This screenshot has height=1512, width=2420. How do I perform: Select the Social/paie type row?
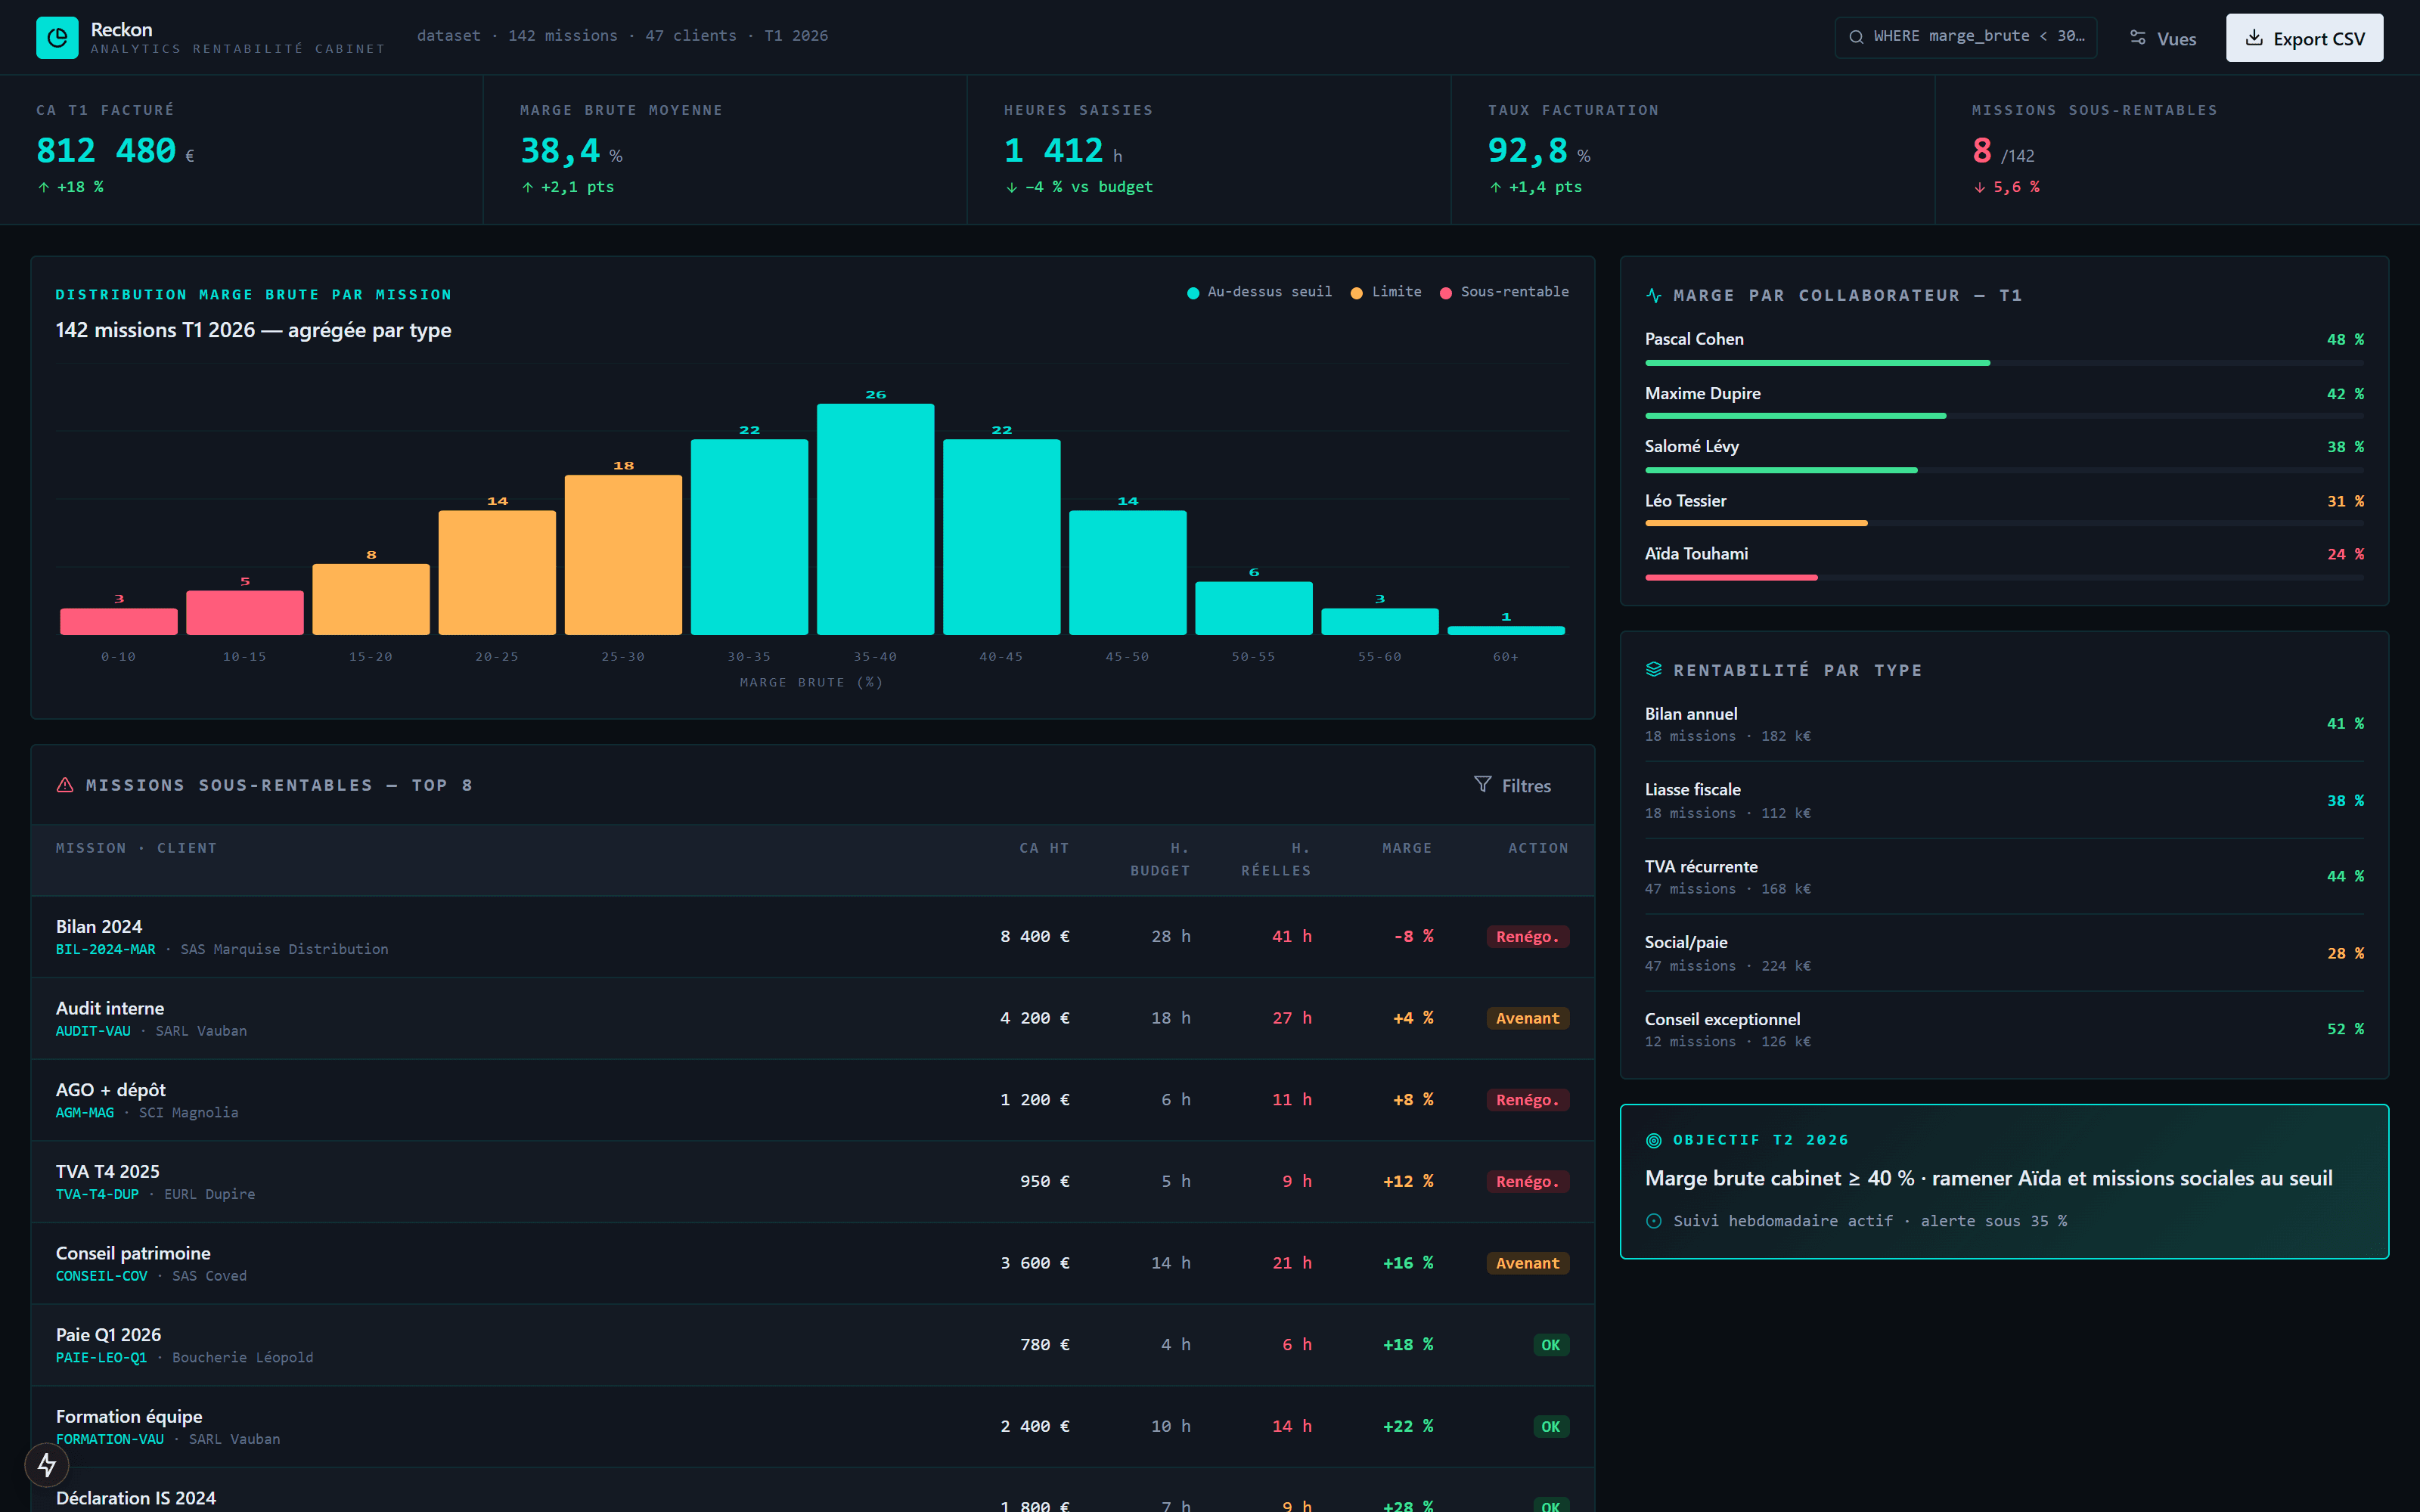pos(2004,954)
